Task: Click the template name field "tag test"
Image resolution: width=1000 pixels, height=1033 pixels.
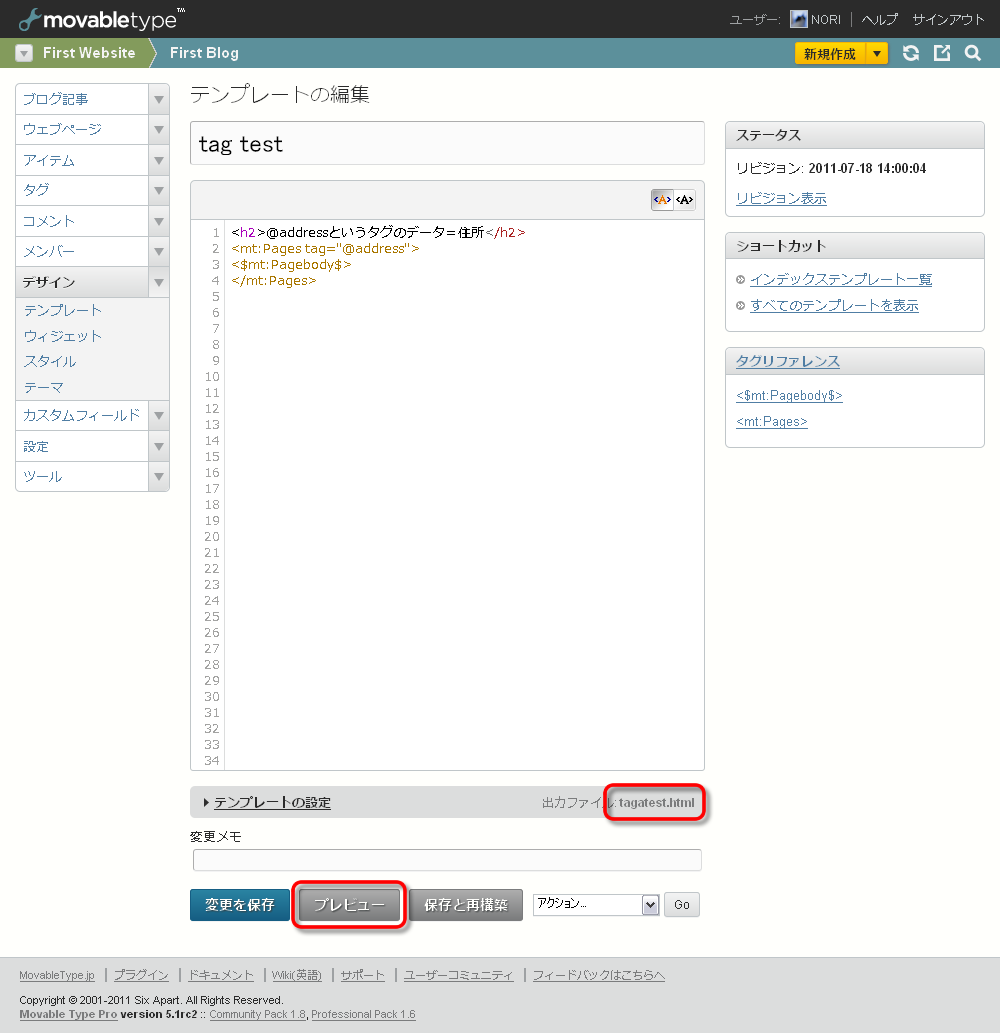Action: point(447,144)
